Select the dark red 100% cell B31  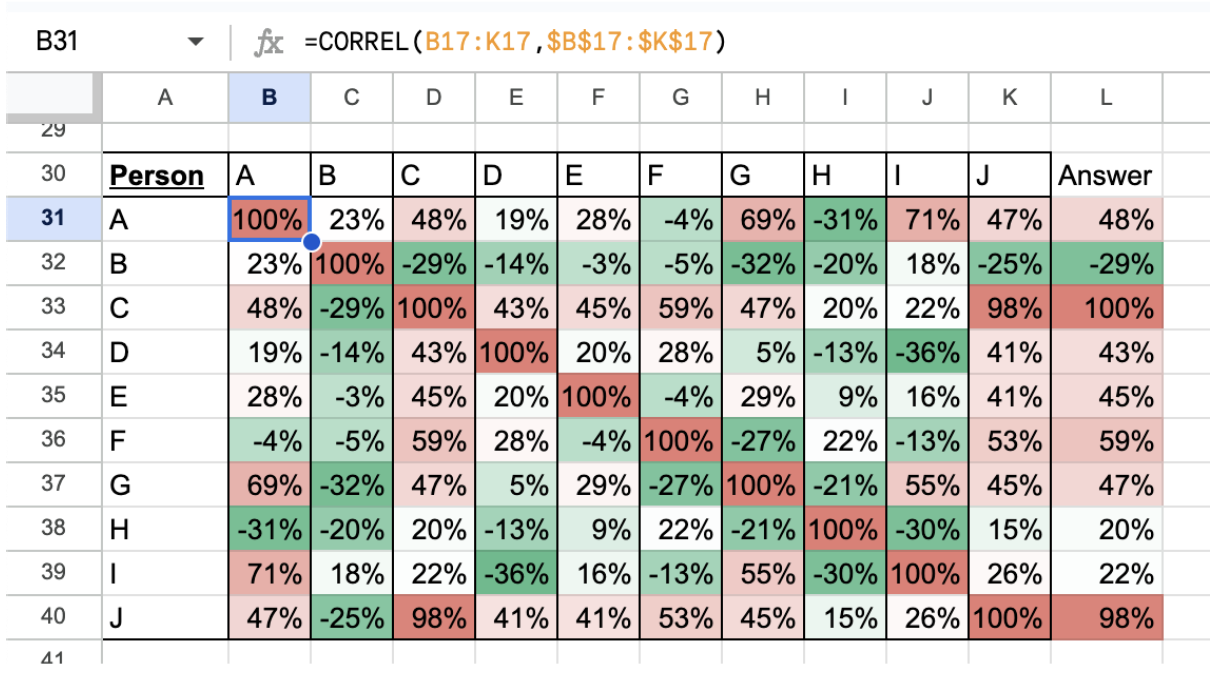(269, 219)
